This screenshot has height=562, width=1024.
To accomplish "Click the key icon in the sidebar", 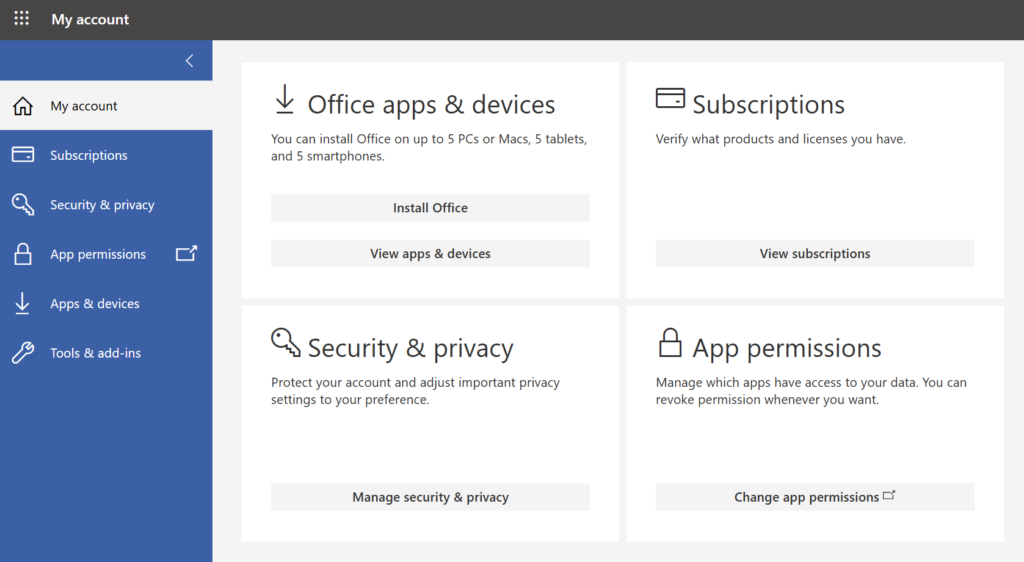I will pos(23,204).
